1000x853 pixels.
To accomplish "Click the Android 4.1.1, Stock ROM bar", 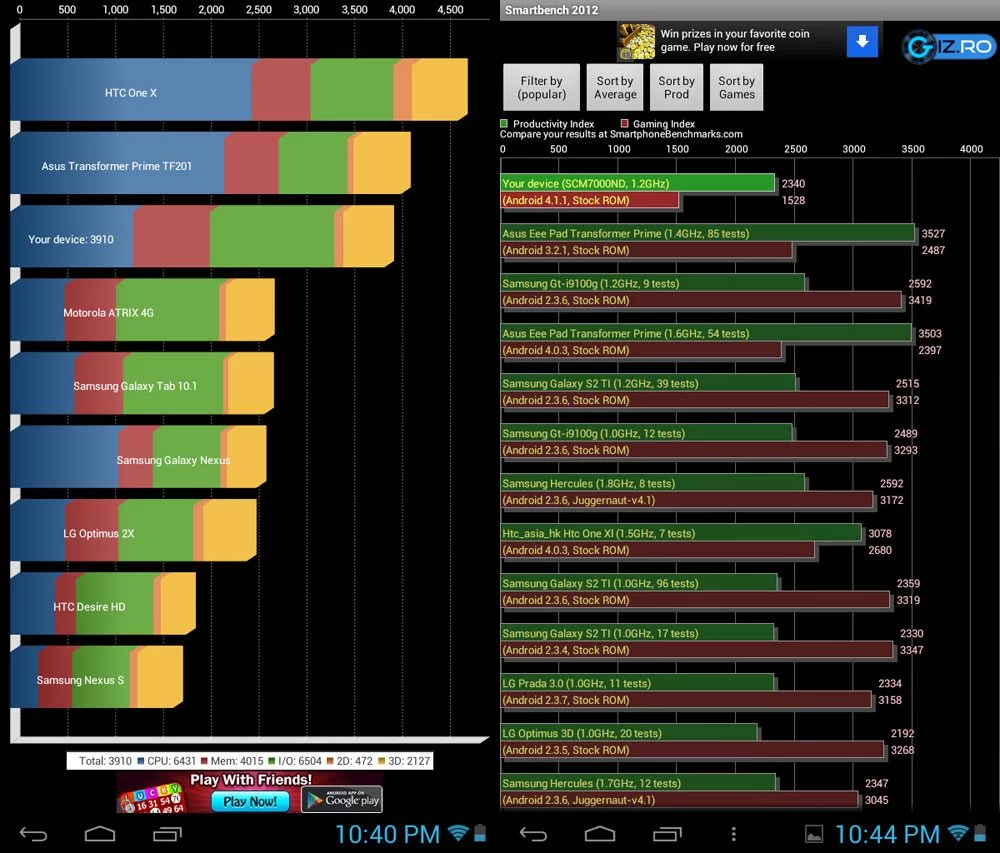I will 590,200.
